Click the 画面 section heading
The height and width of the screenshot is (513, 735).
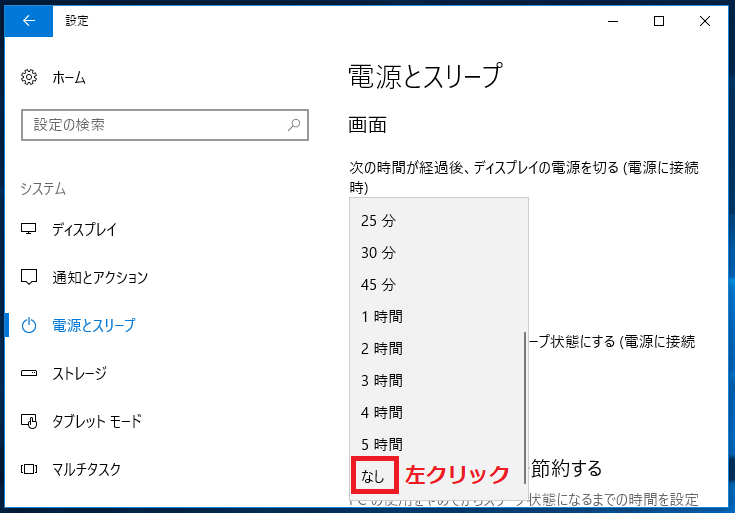coord(368,125)
